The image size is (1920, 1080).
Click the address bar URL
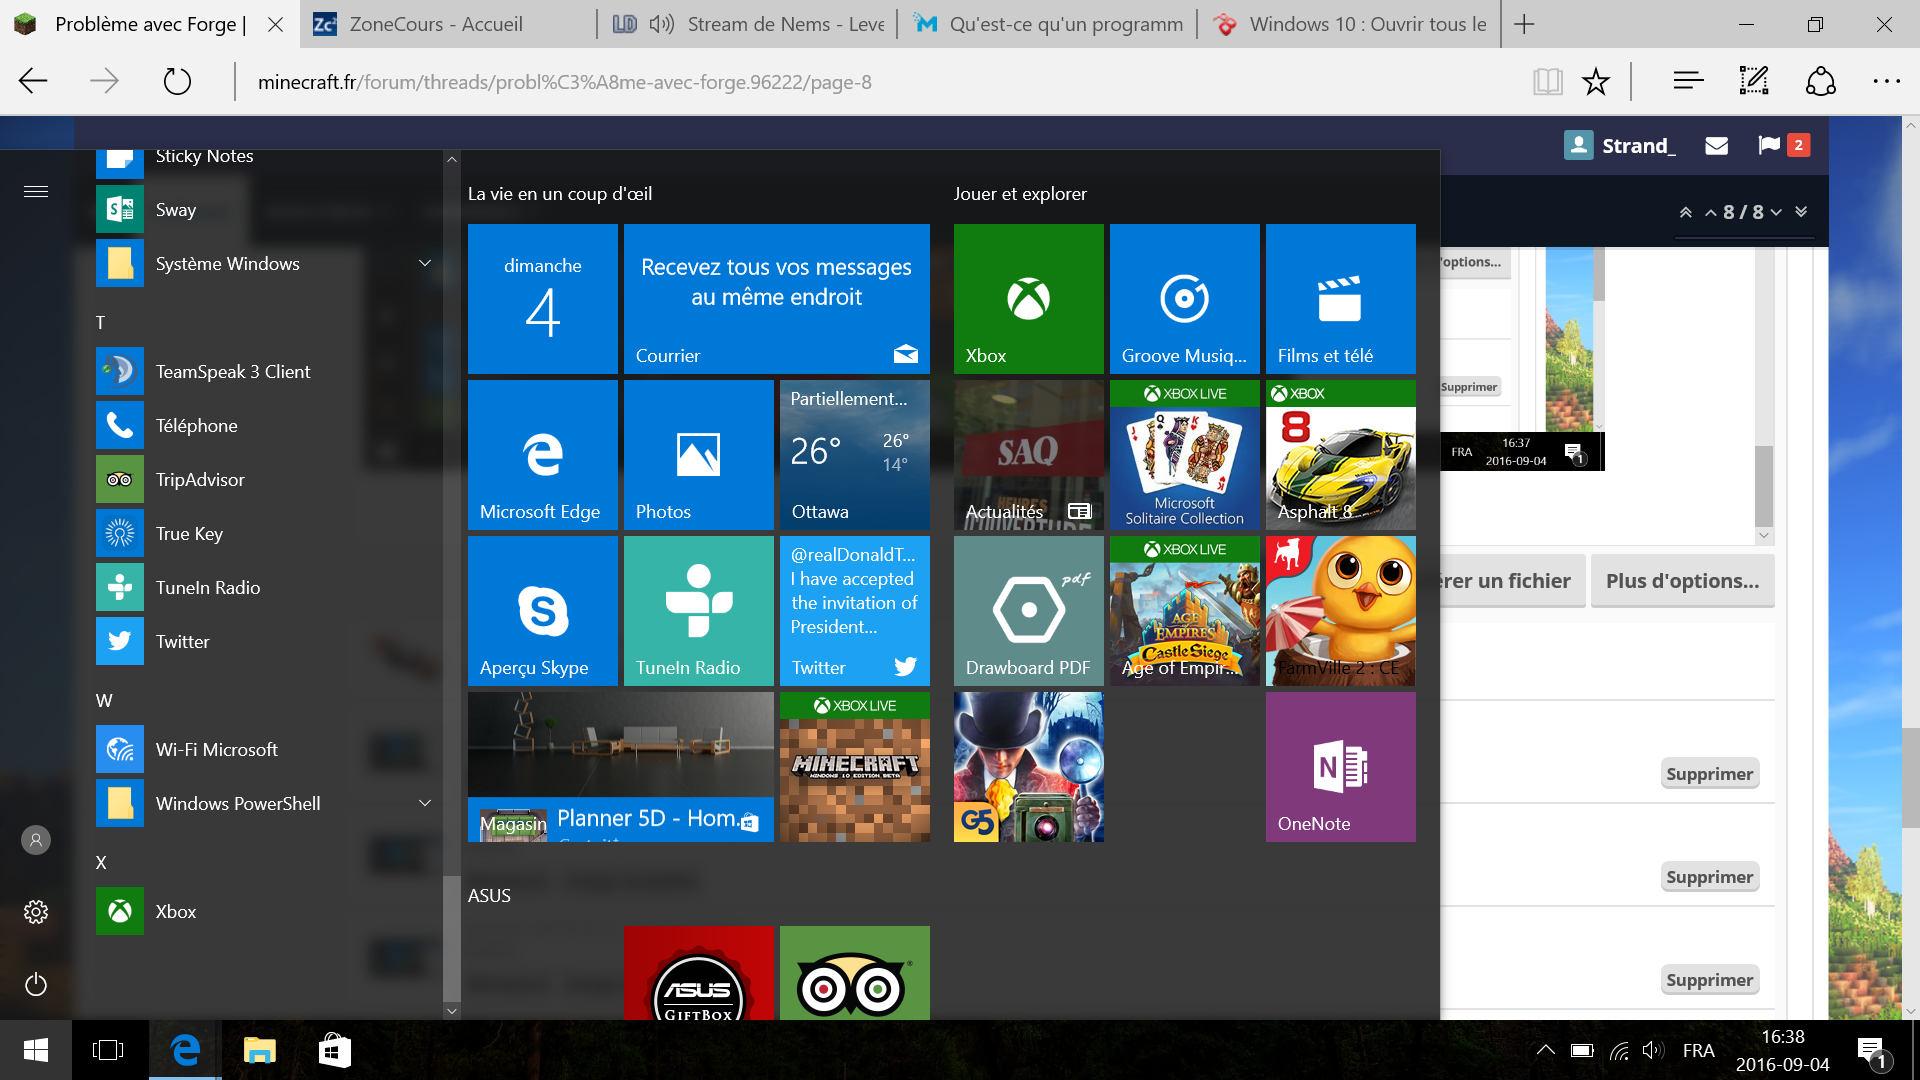coord(565,82)
